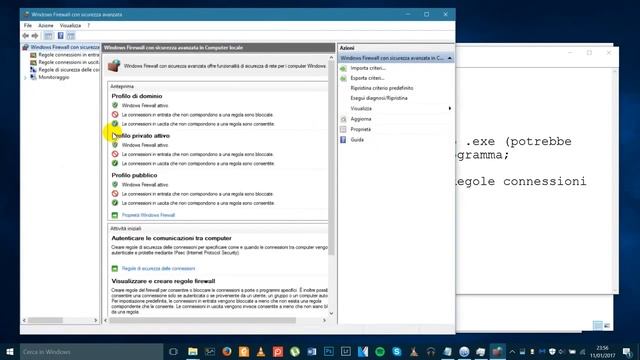Open Firefox from the taskbar
Viewport: 640px width, 360px height.
[x=227, y=351]
